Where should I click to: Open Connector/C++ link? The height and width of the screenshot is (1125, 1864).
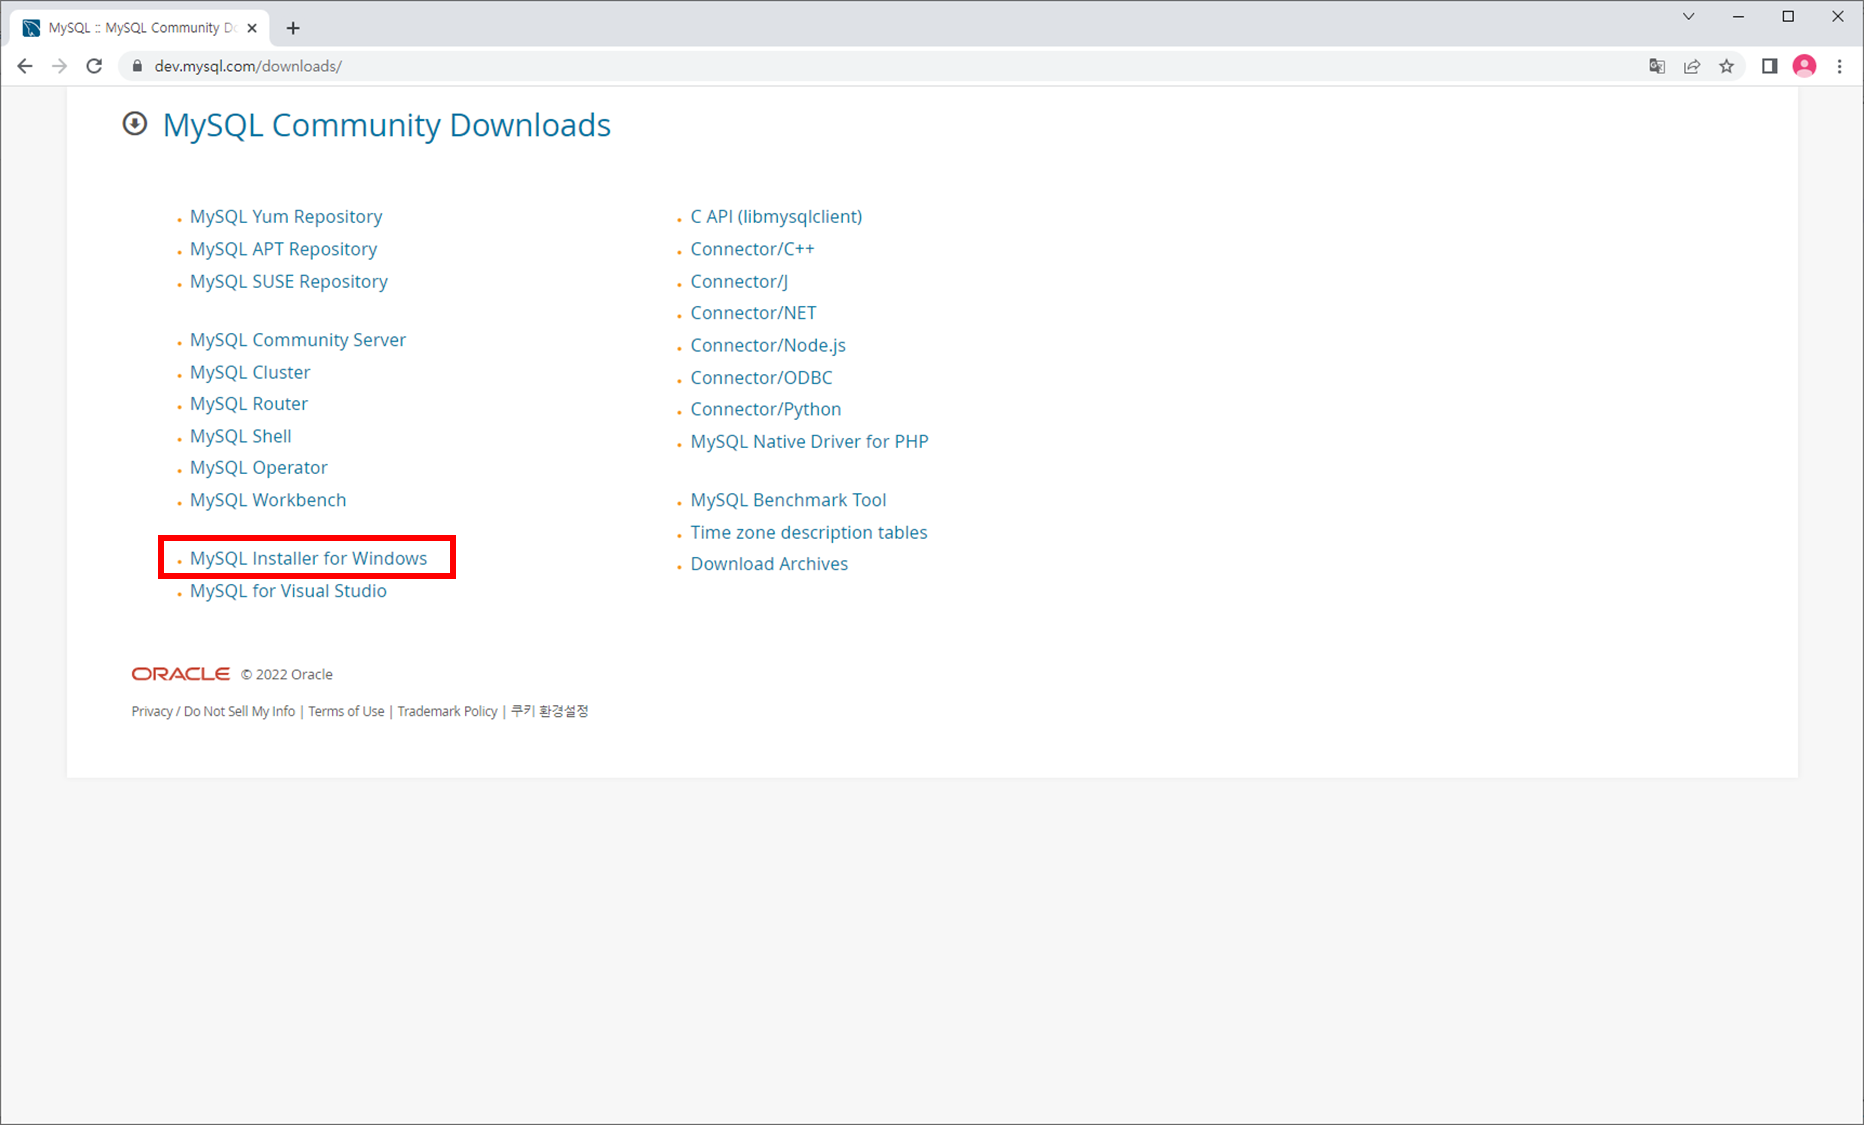pos(752,249)
